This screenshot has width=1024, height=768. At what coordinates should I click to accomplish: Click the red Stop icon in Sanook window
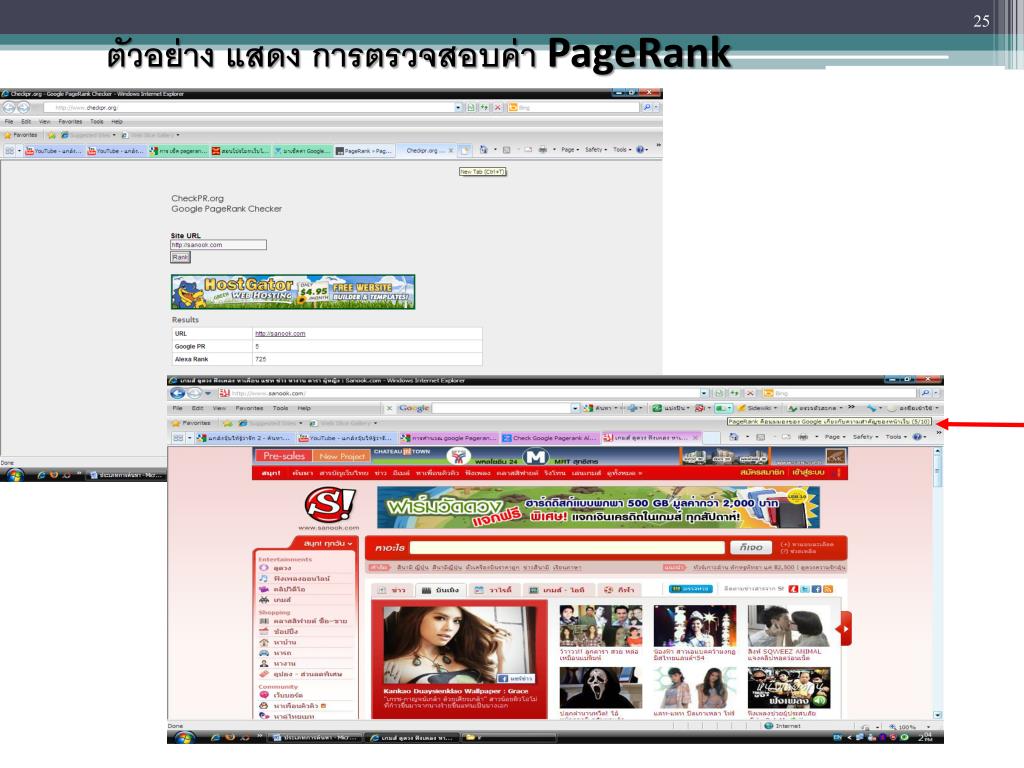[x=750, y=394]
